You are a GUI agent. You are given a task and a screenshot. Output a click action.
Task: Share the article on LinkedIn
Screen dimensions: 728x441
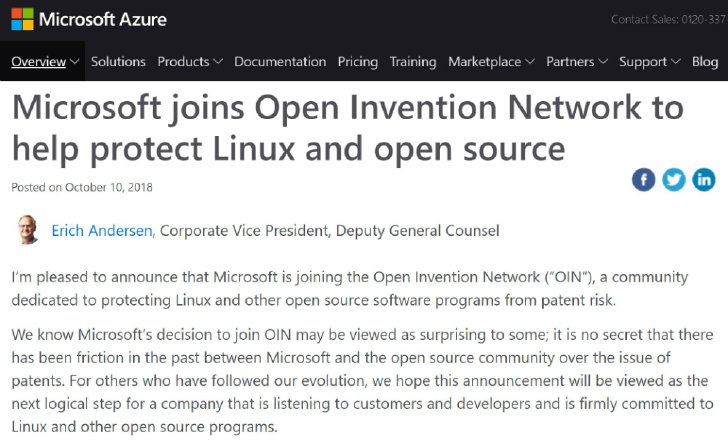pyautogui.click(x=704, y=180)
